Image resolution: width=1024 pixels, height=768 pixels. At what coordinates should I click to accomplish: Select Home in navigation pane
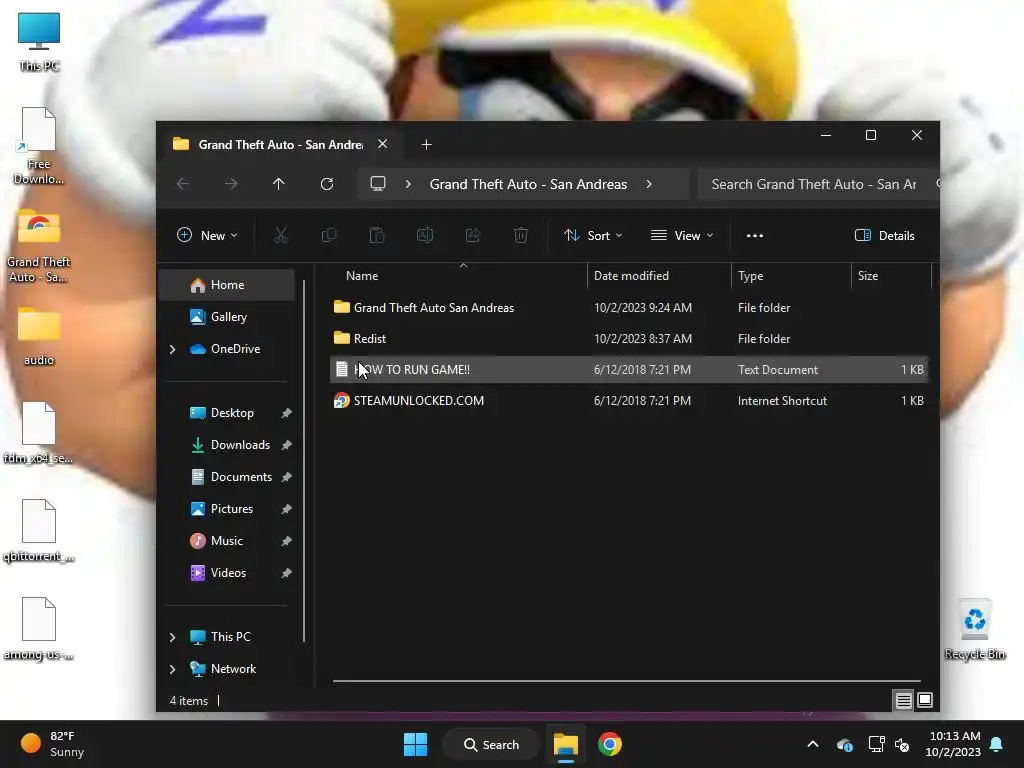[x=227, y=285]
